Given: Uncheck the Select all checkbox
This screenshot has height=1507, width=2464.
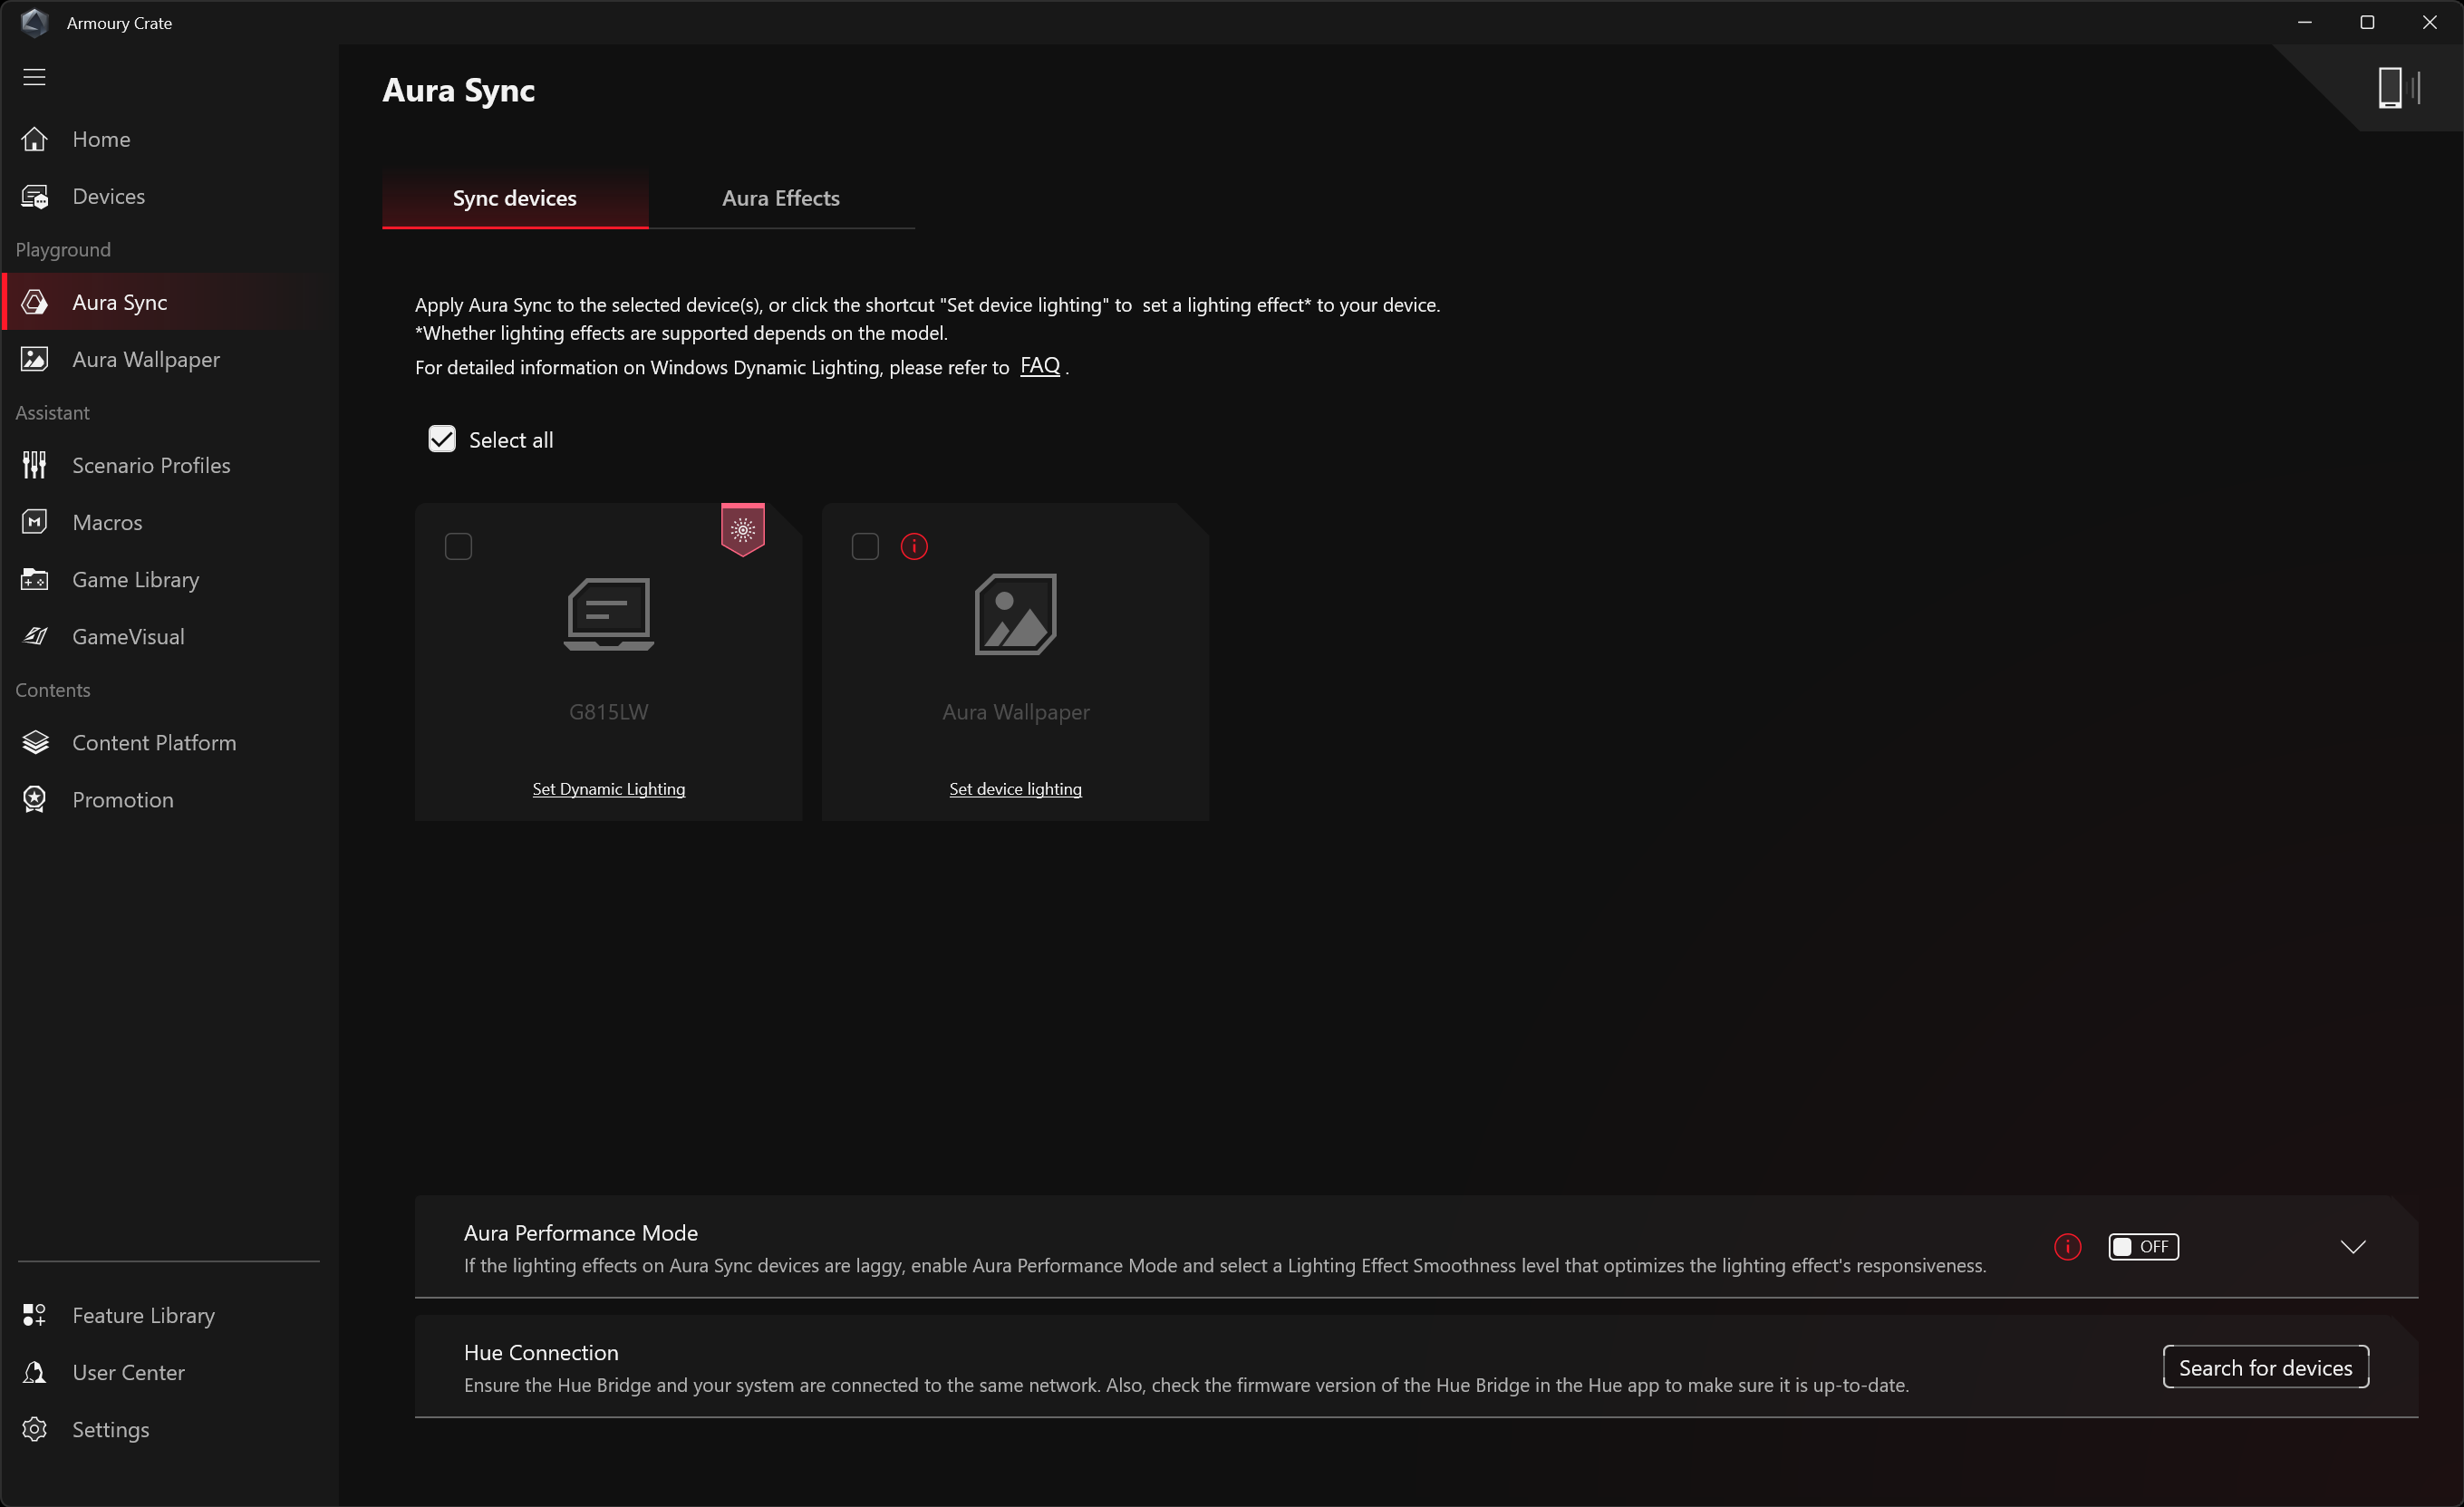Looking at the screenshot, I should tap(442, 439).
